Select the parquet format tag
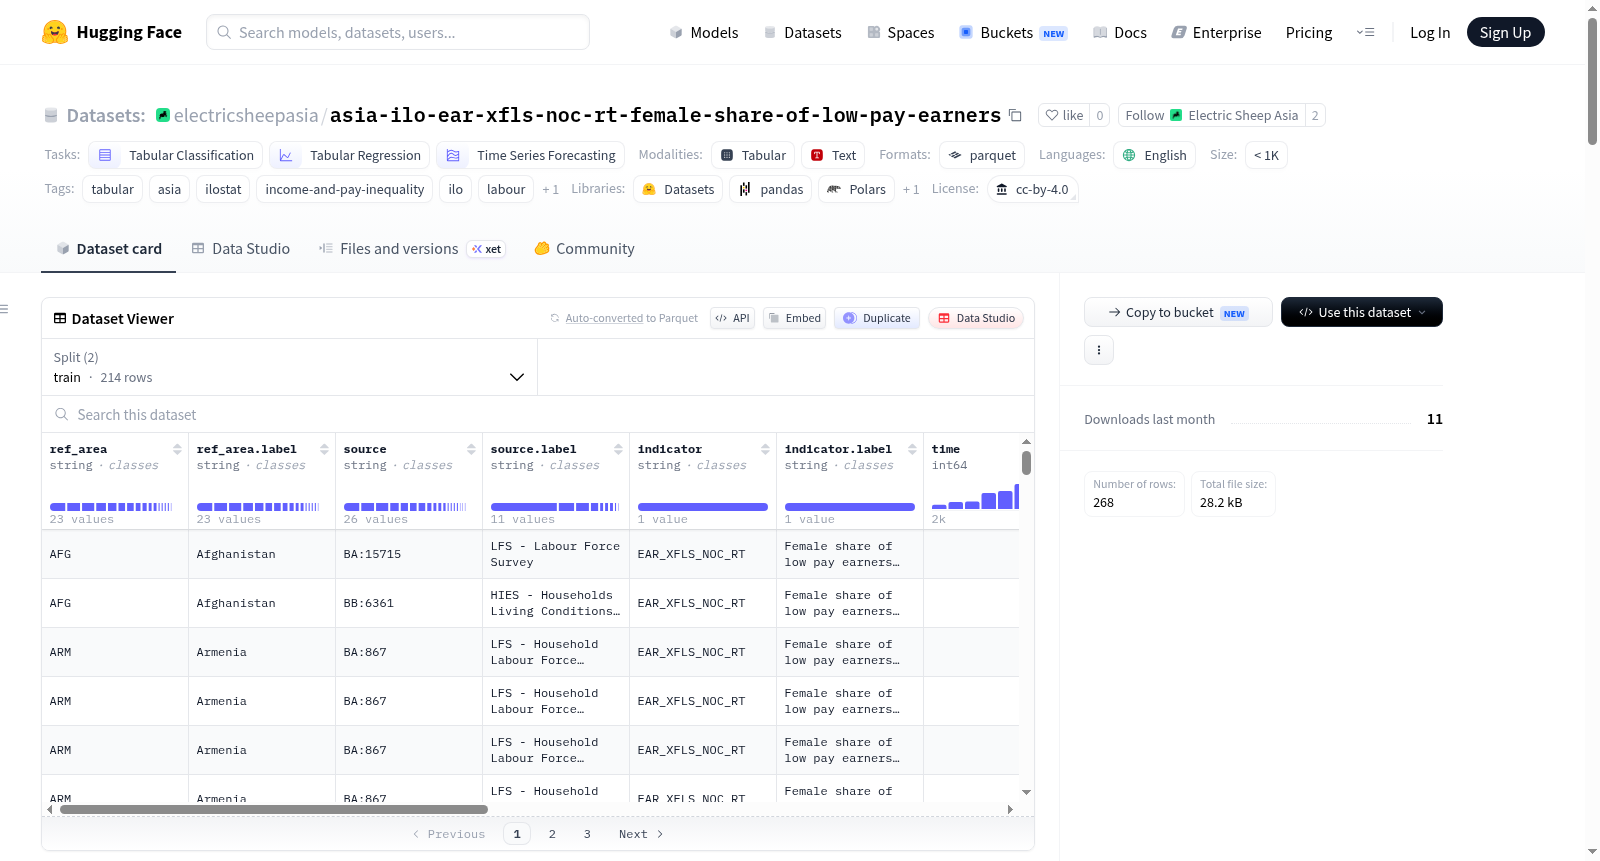The width and height of the screenshot is (1600, 861). 982,155
